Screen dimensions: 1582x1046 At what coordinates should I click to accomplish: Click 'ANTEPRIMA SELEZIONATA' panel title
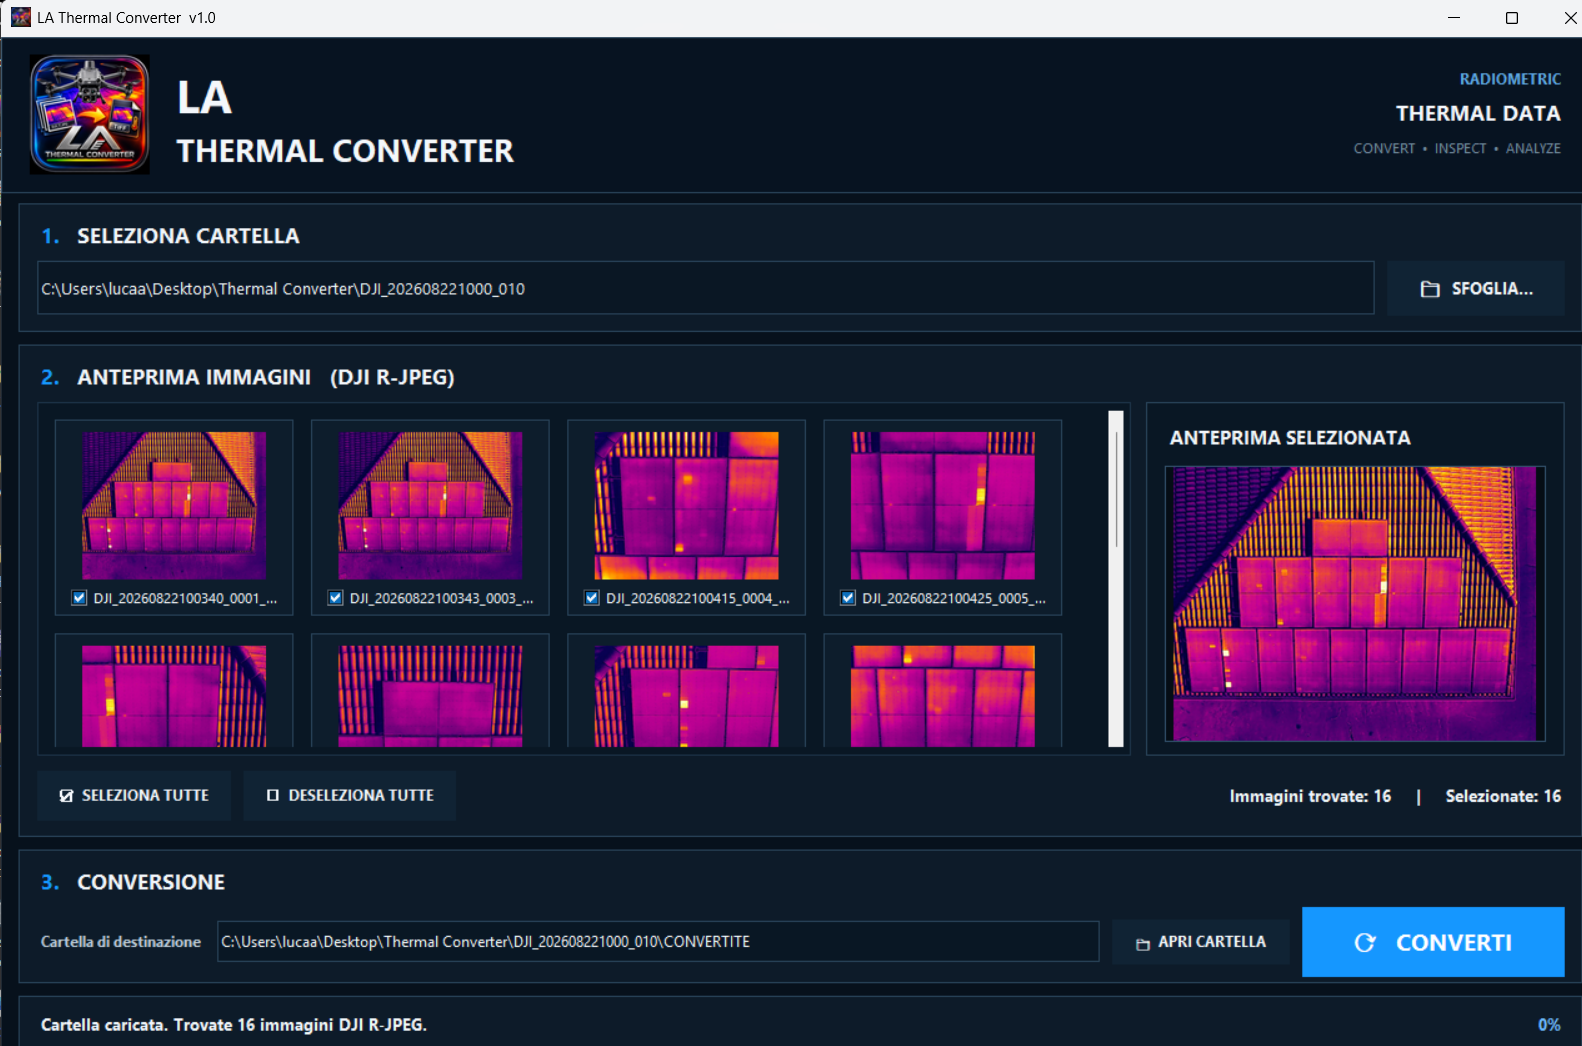coord(1290,438)
